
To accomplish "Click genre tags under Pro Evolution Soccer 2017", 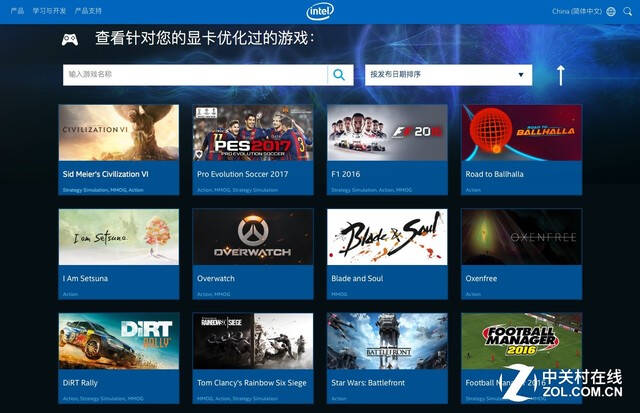I will tap(237, 190).
